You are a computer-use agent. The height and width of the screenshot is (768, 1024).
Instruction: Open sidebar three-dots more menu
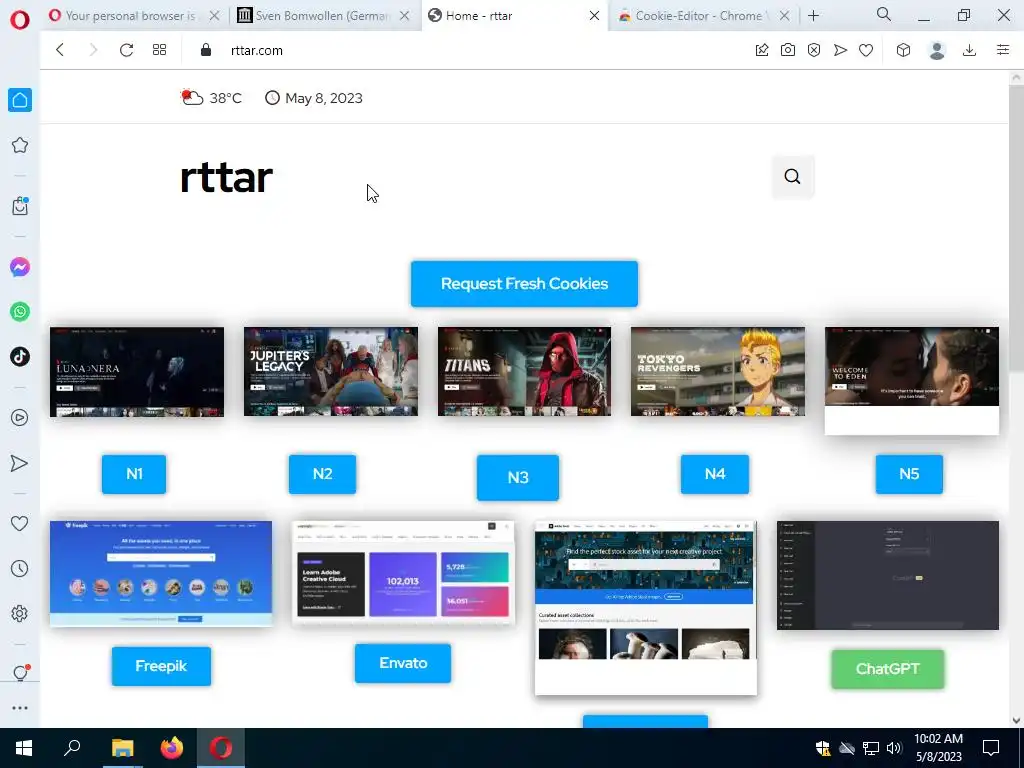click(x=20, y=708)
